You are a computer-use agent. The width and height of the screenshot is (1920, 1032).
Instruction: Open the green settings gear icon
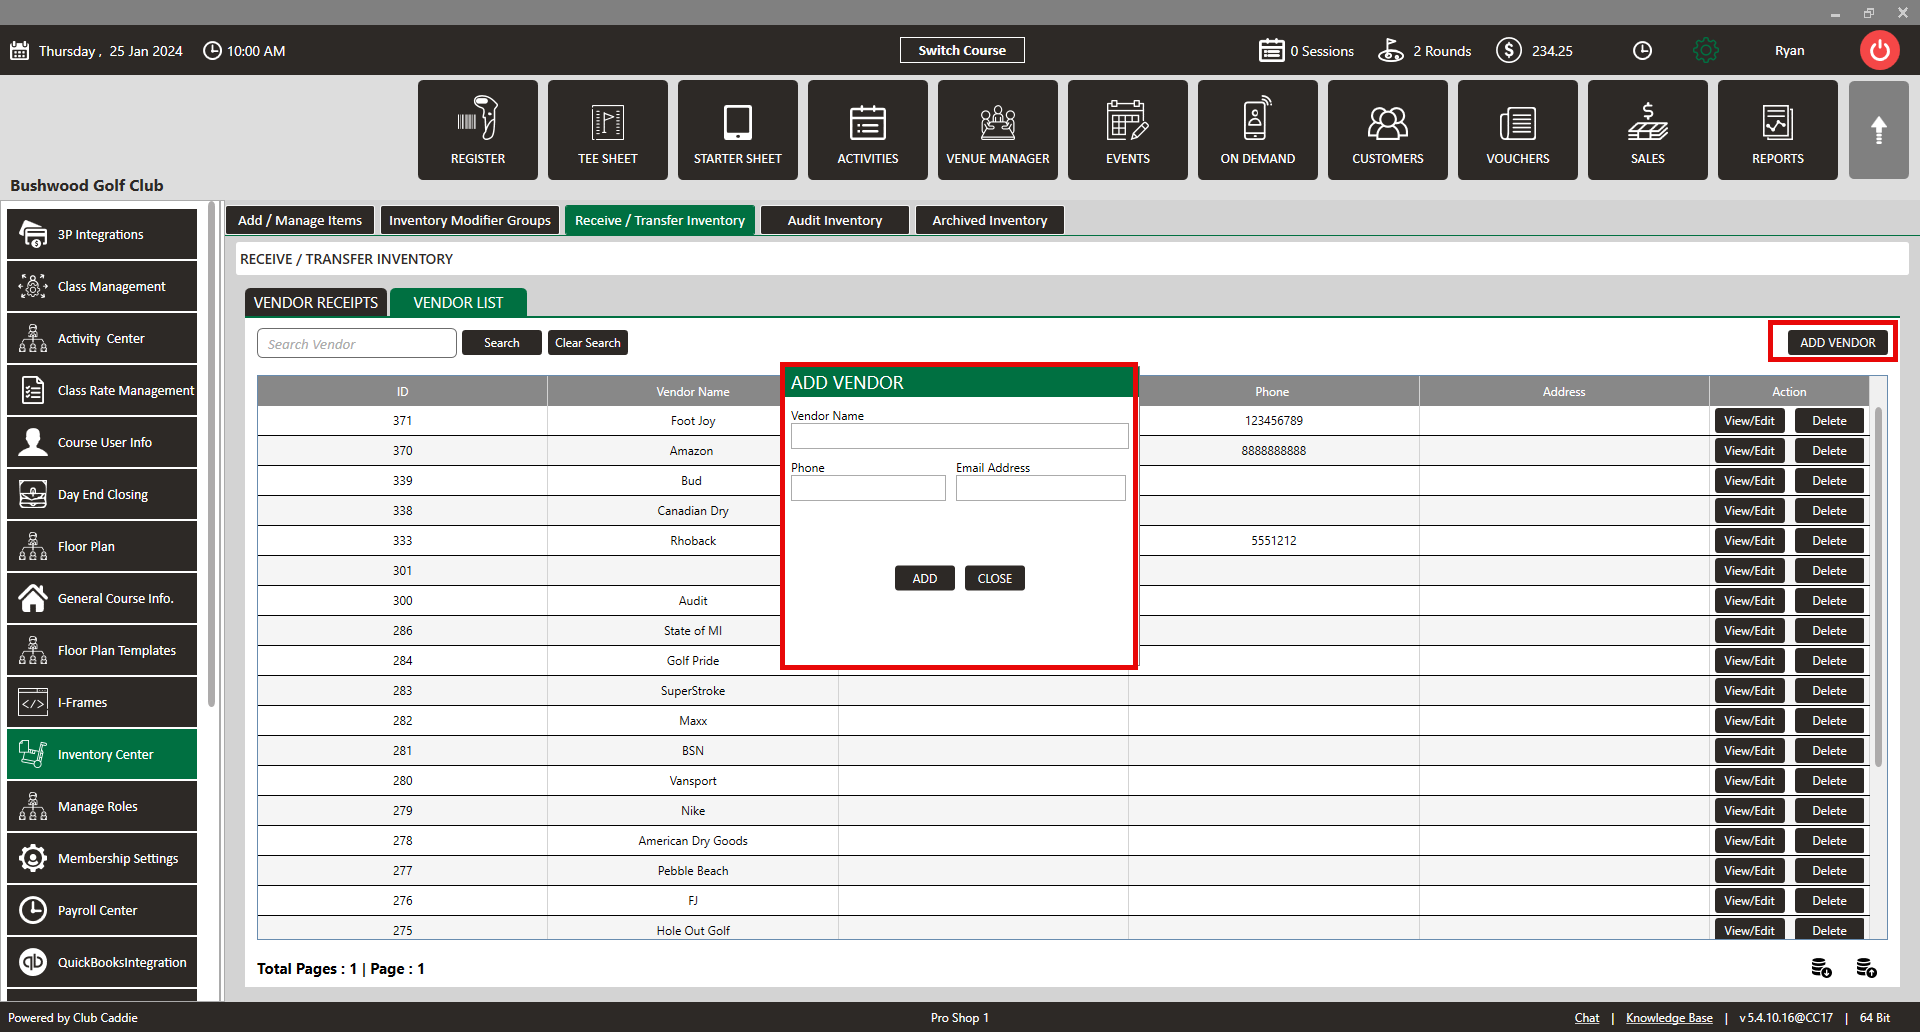coord(1706,50)
